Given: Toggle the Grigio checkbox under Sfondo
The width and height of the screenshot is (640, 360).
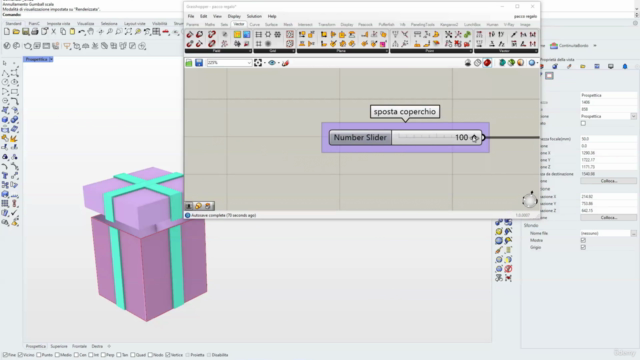Looking at the screenshot, I should (583, 247).
